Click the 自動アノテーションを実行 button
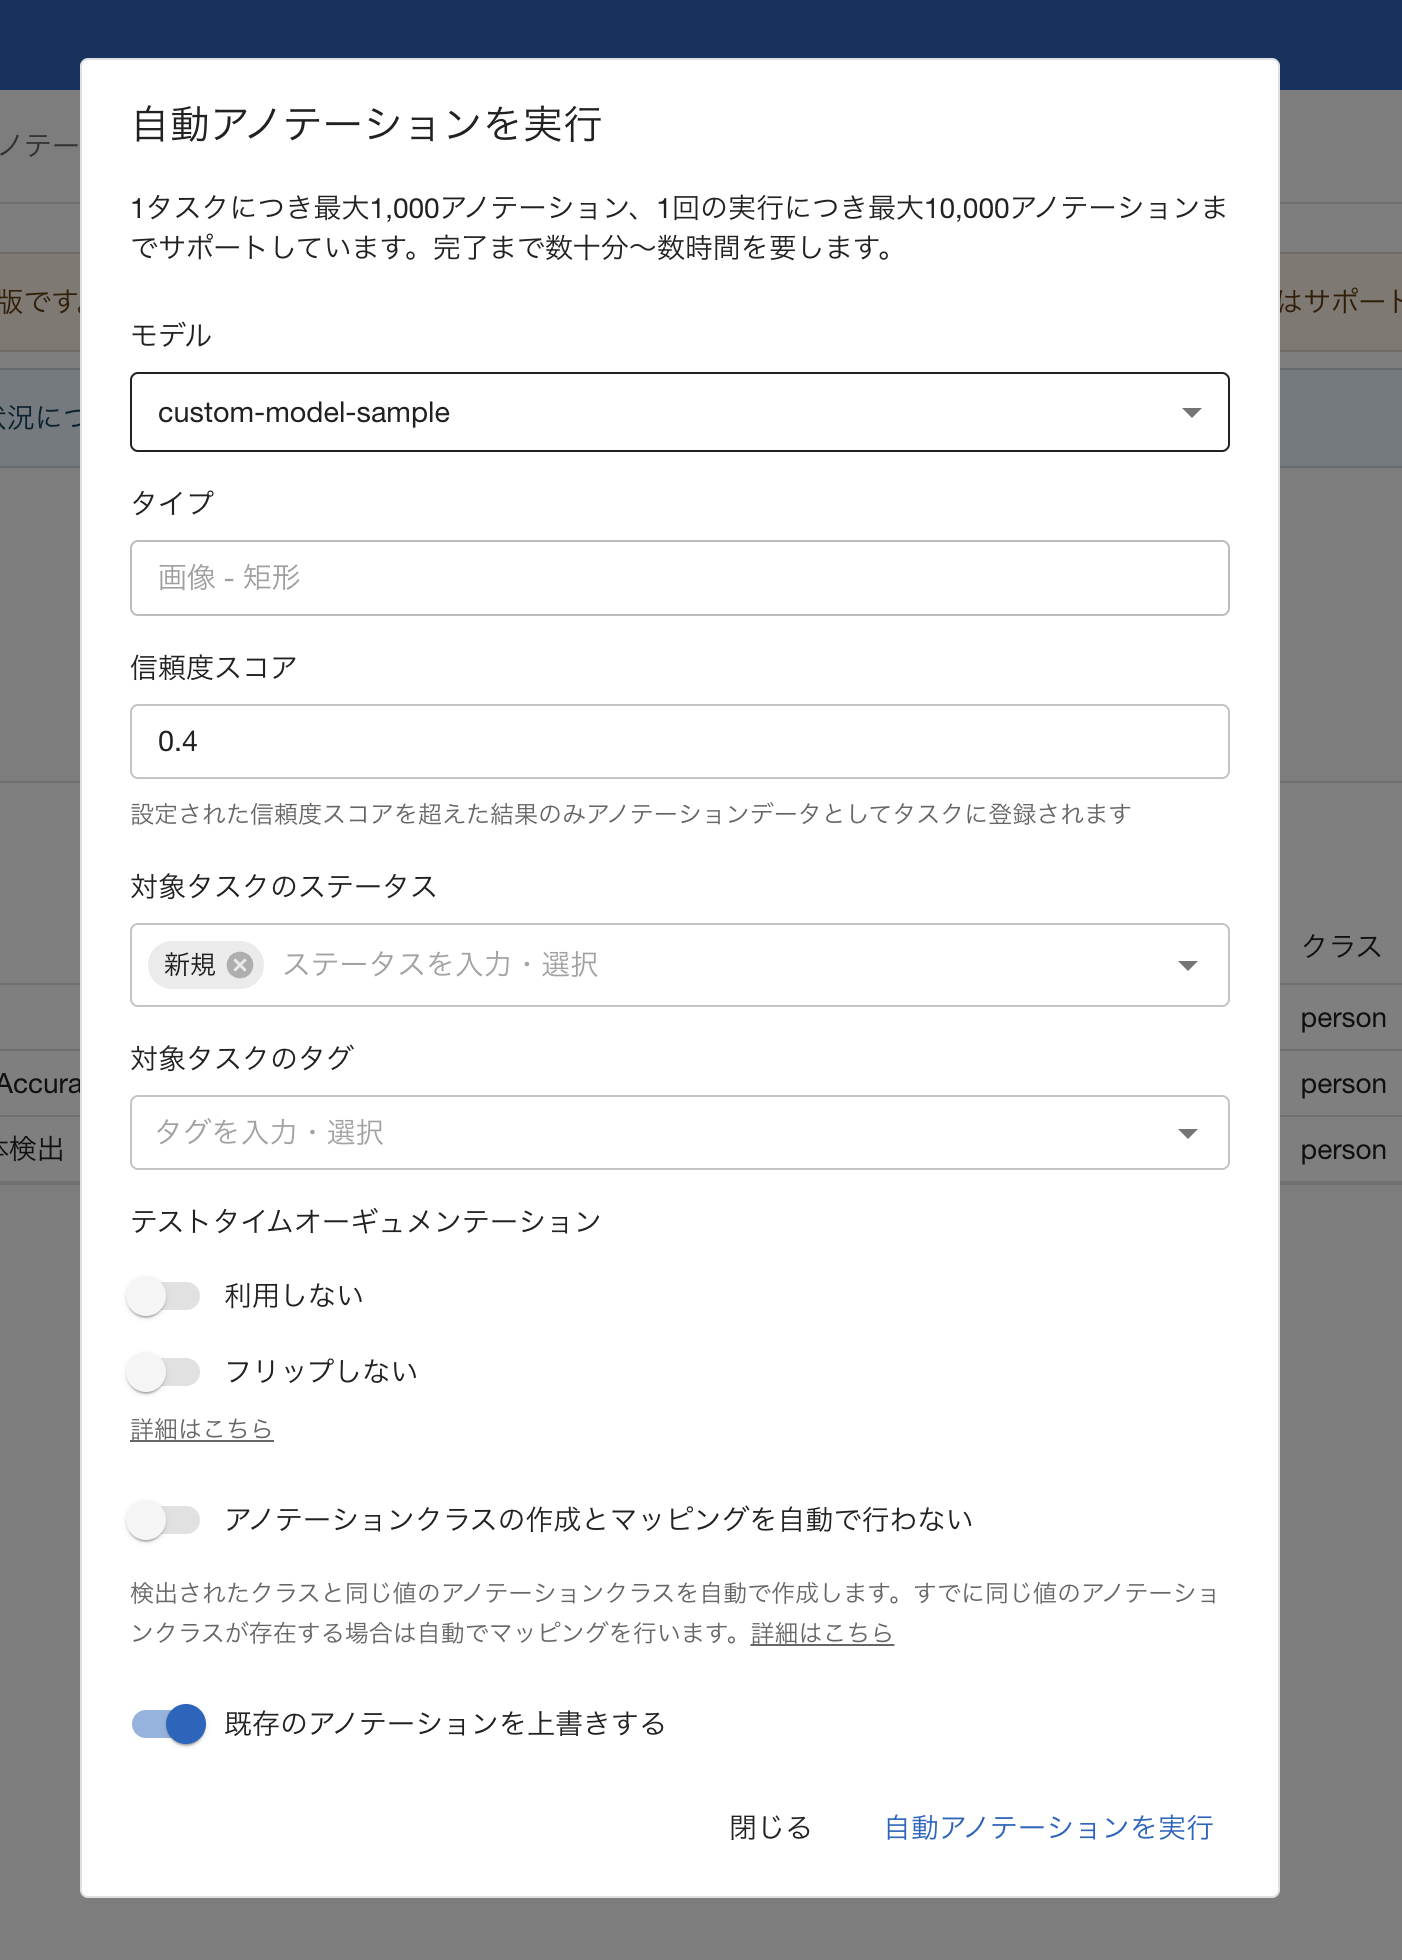 click(1049, 1828)
